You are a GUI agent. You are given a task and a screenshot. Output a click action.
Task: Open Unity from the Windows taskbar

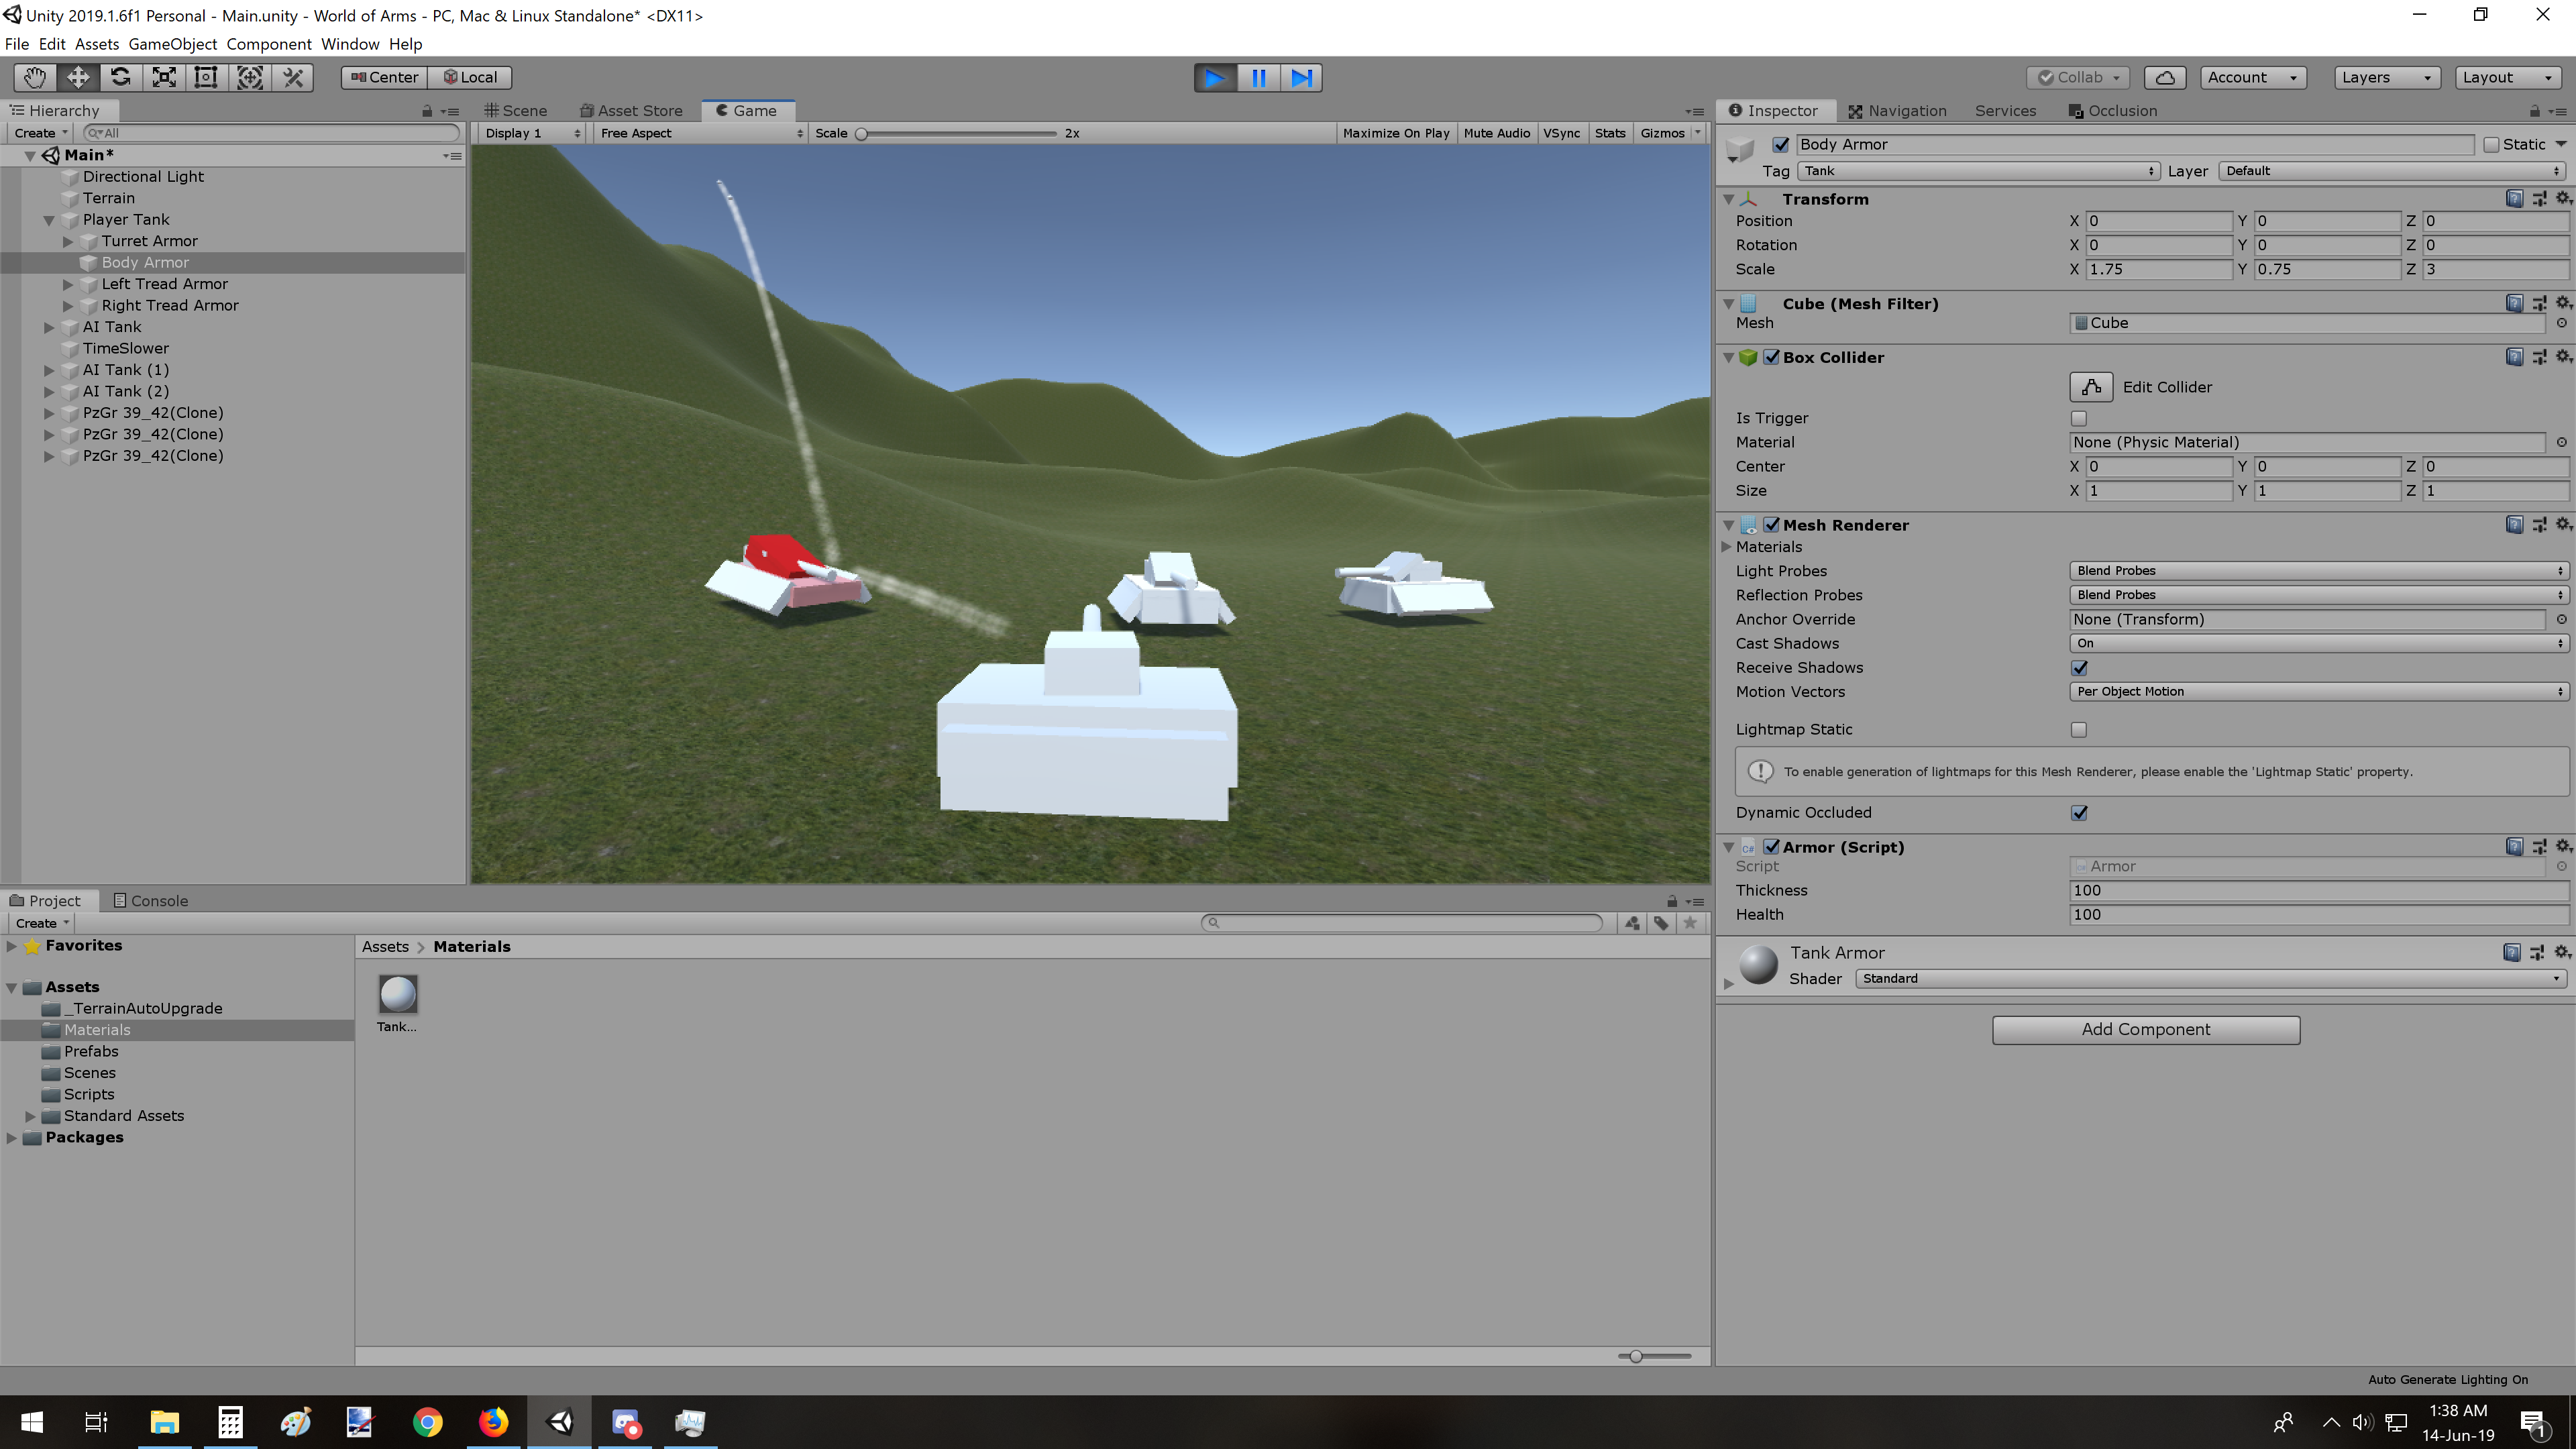560,1422
